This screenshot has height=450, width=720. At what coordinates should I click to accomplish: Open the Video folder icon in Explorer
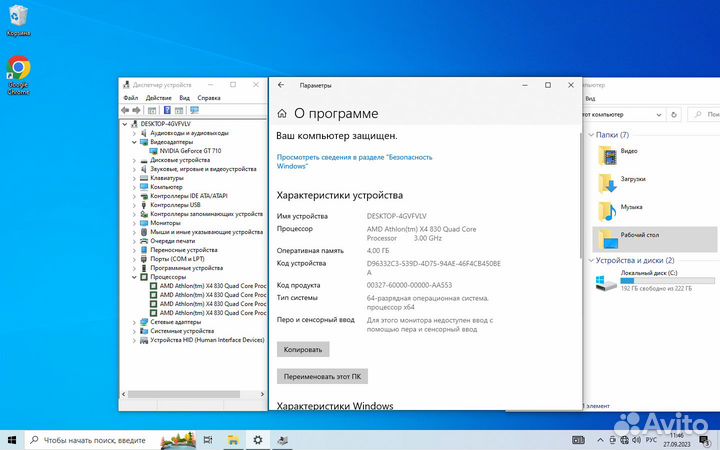click(x=608, y=155)
